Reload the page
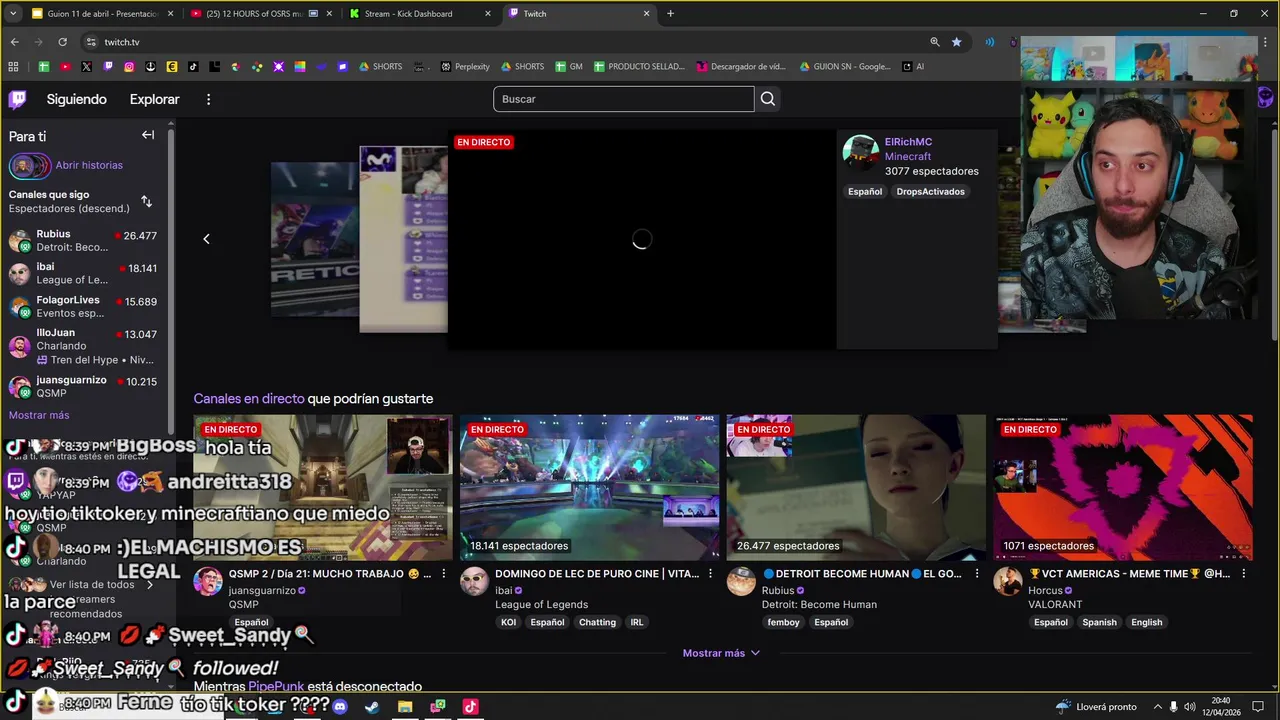This screenshot has width=1280, height=720. tap(62, 42)
